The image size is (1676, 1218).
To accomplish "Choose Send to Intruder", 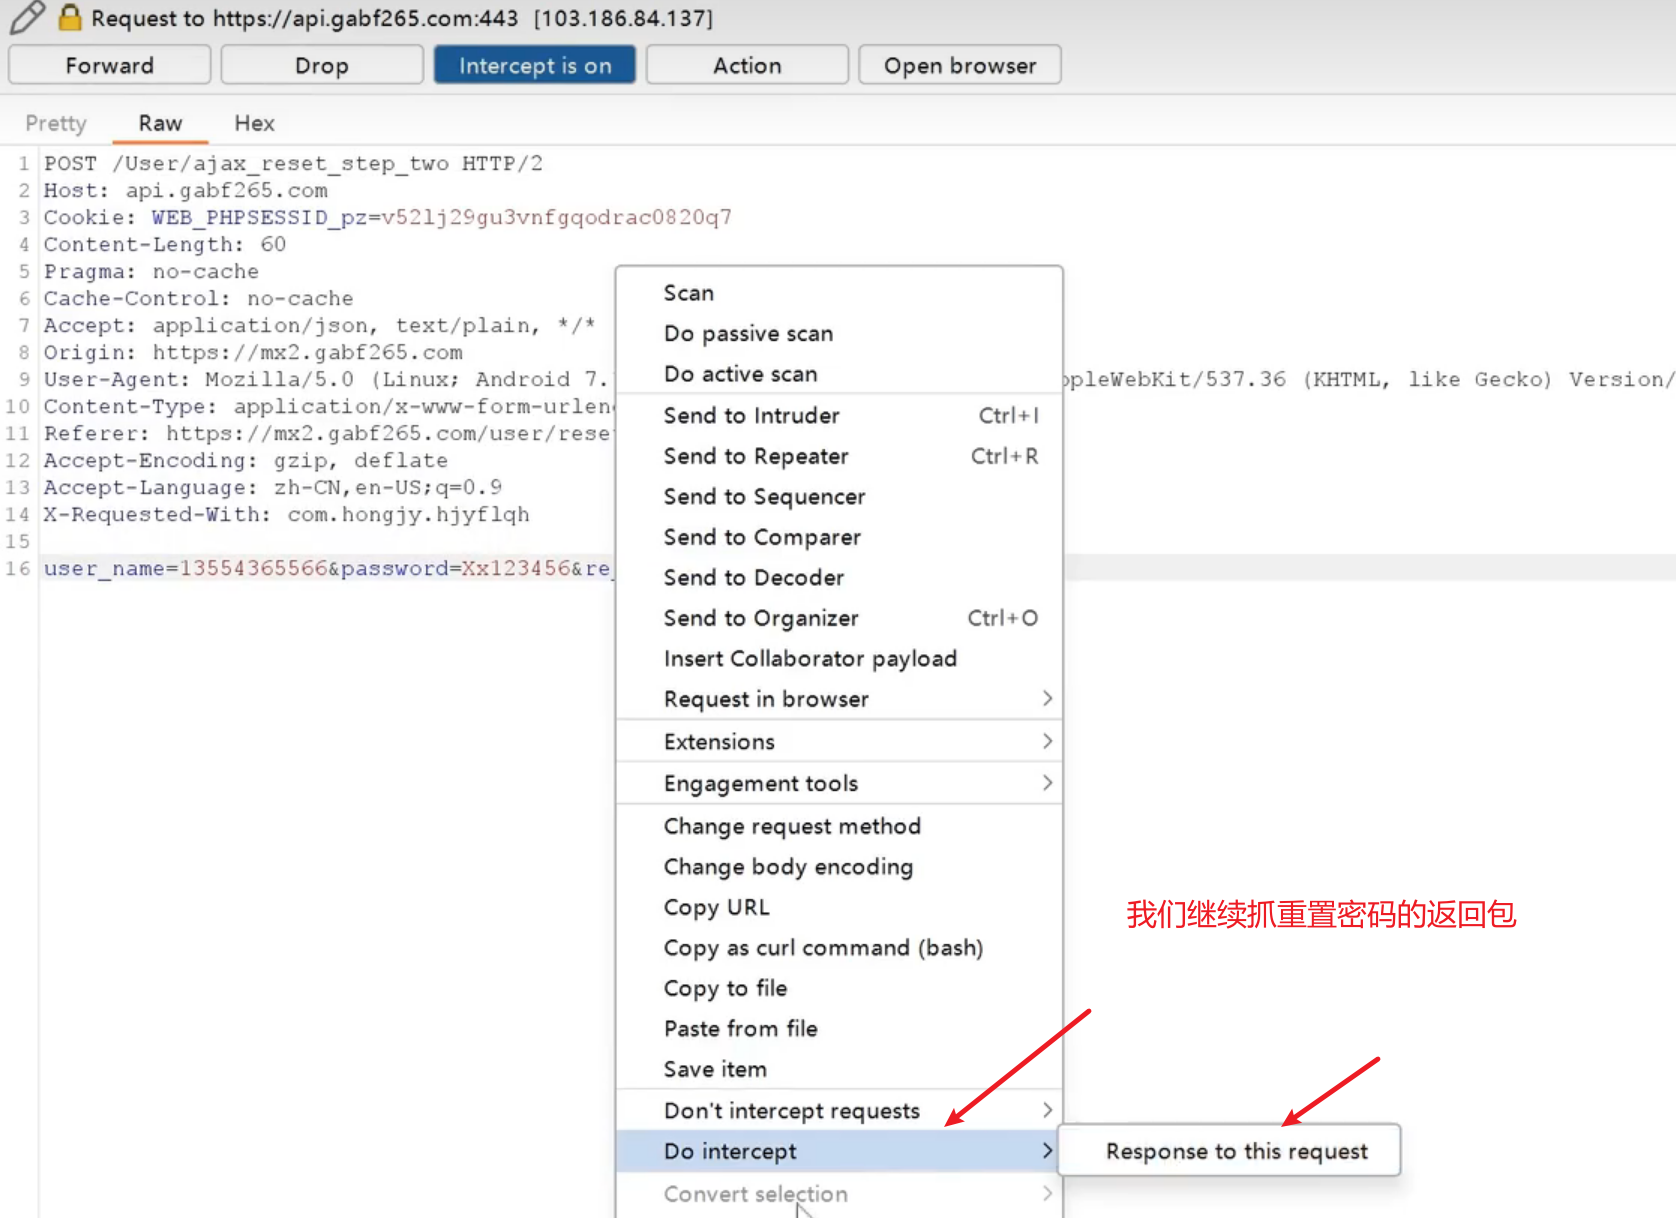I will (x=751, y=415).
